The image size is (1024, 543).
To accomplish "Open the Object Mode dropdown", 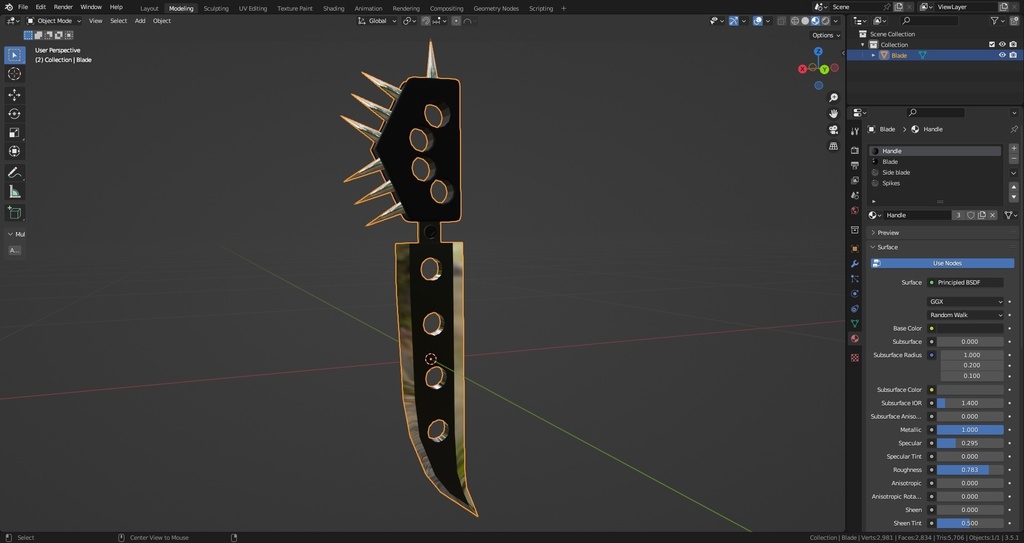I will pyautogui.click(x=54, y=21).
